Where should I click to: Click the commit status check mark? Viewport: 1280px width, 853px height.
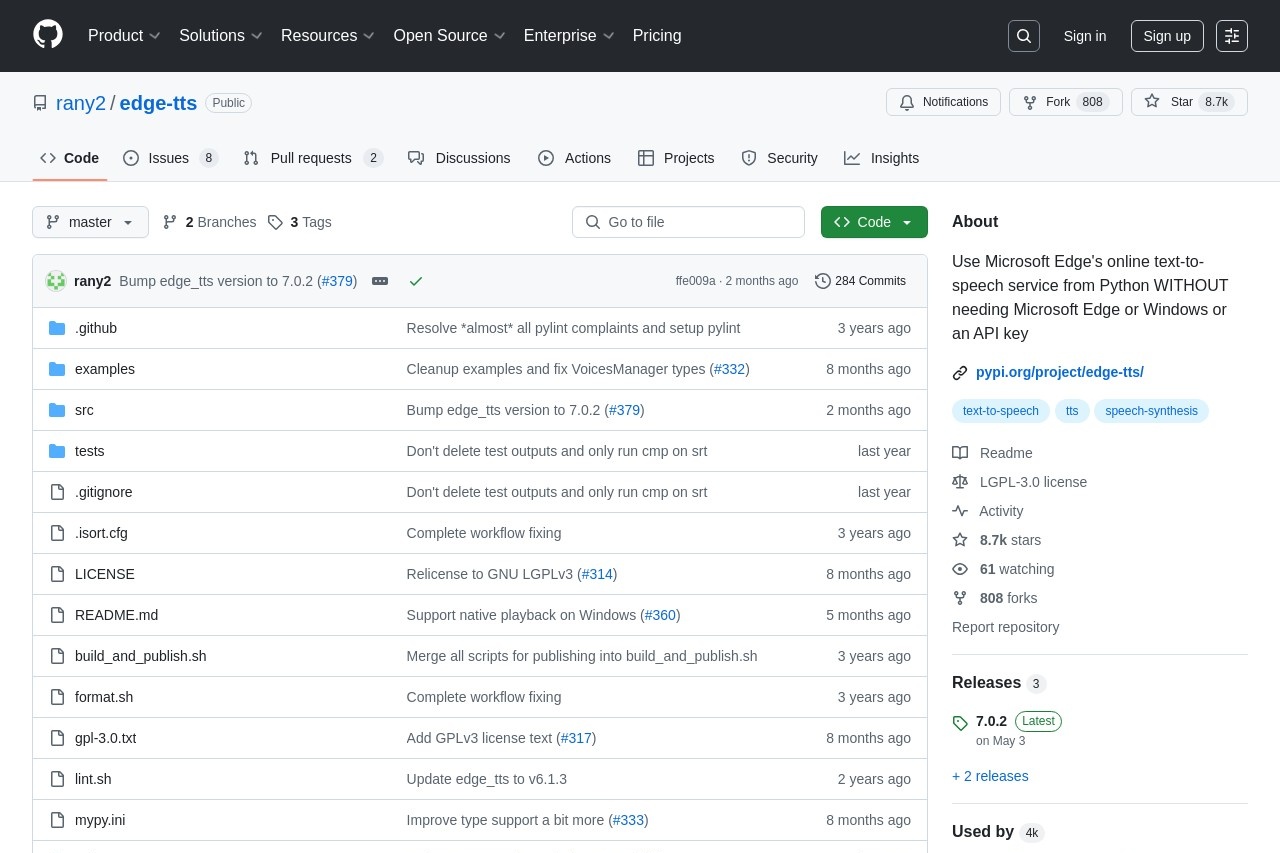[416, 281]
